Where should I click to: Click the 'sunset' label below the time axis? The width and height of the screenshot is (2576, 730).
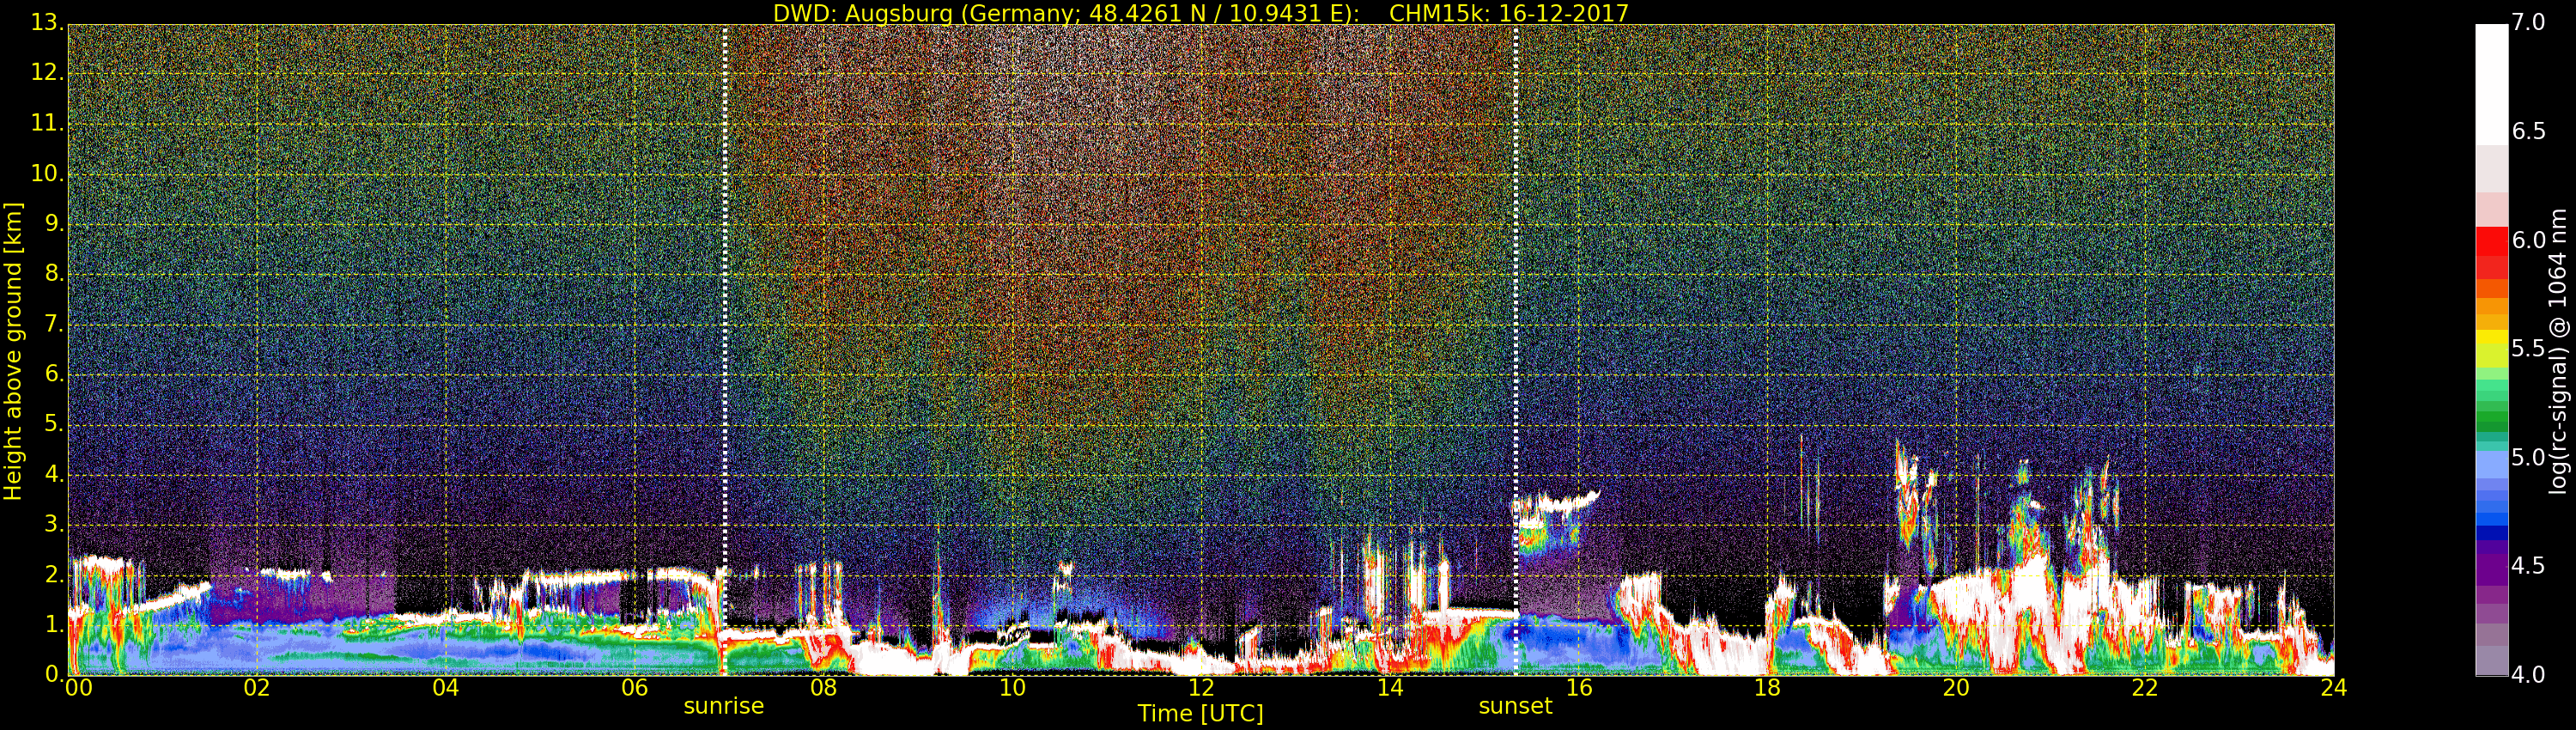click(1515, 706)
